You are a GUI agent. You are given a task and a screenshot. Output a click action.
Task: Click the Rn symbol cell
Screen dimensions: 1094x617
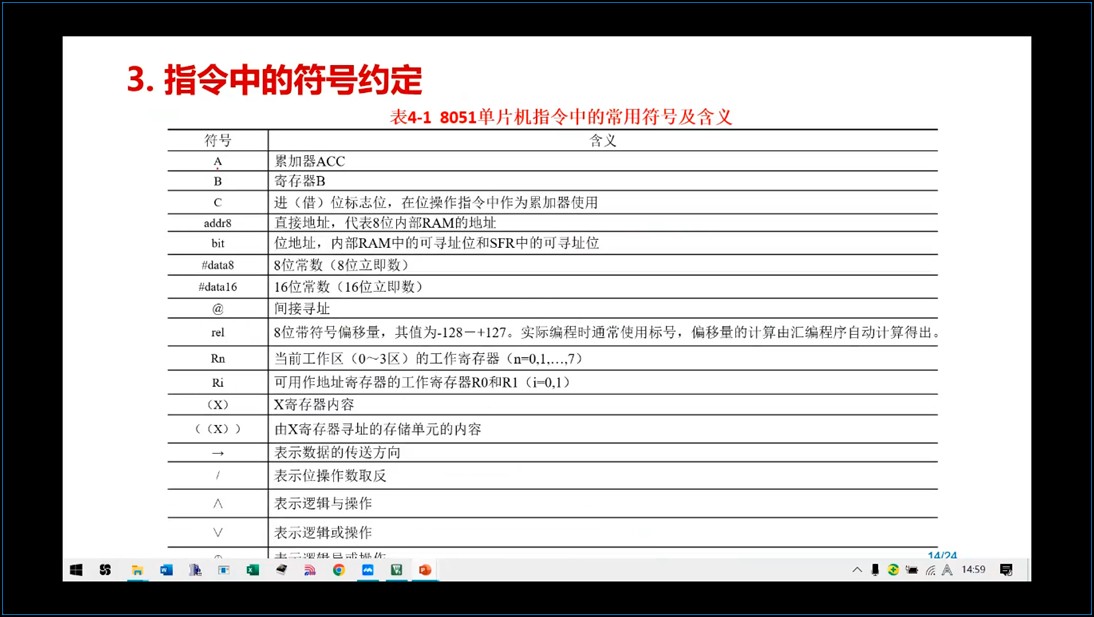coord(218,359)
